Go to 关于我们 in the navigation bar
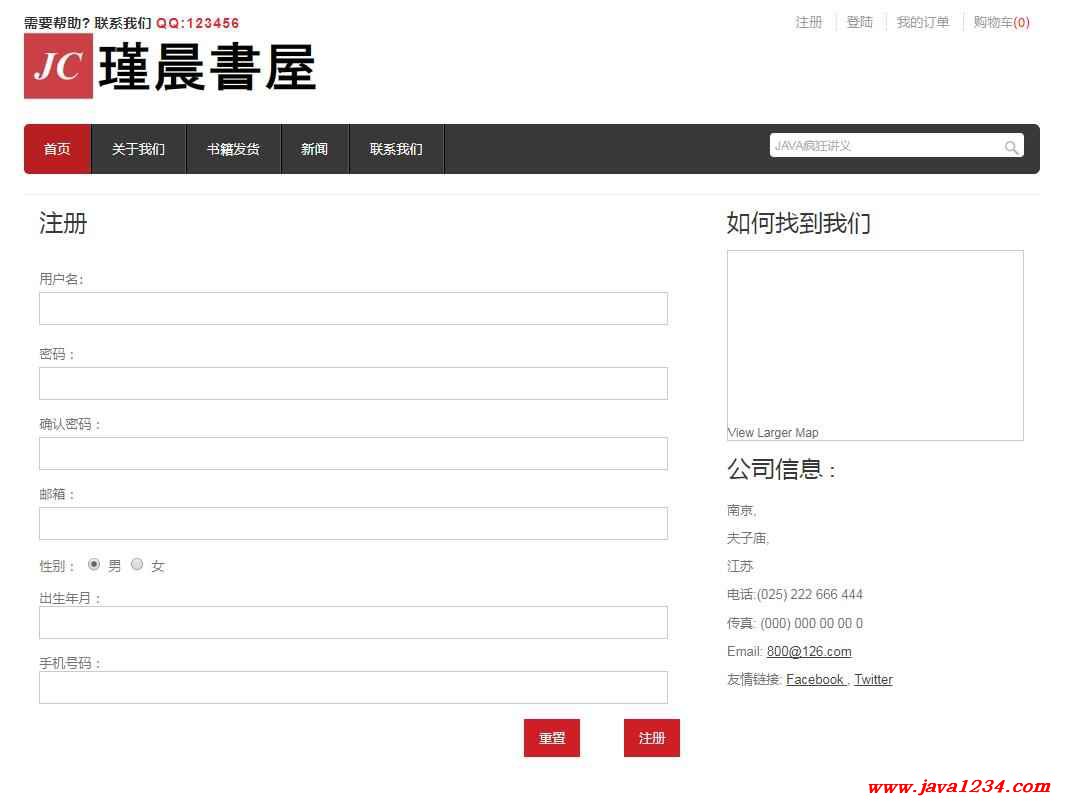1065x810 pixels. 138,149
